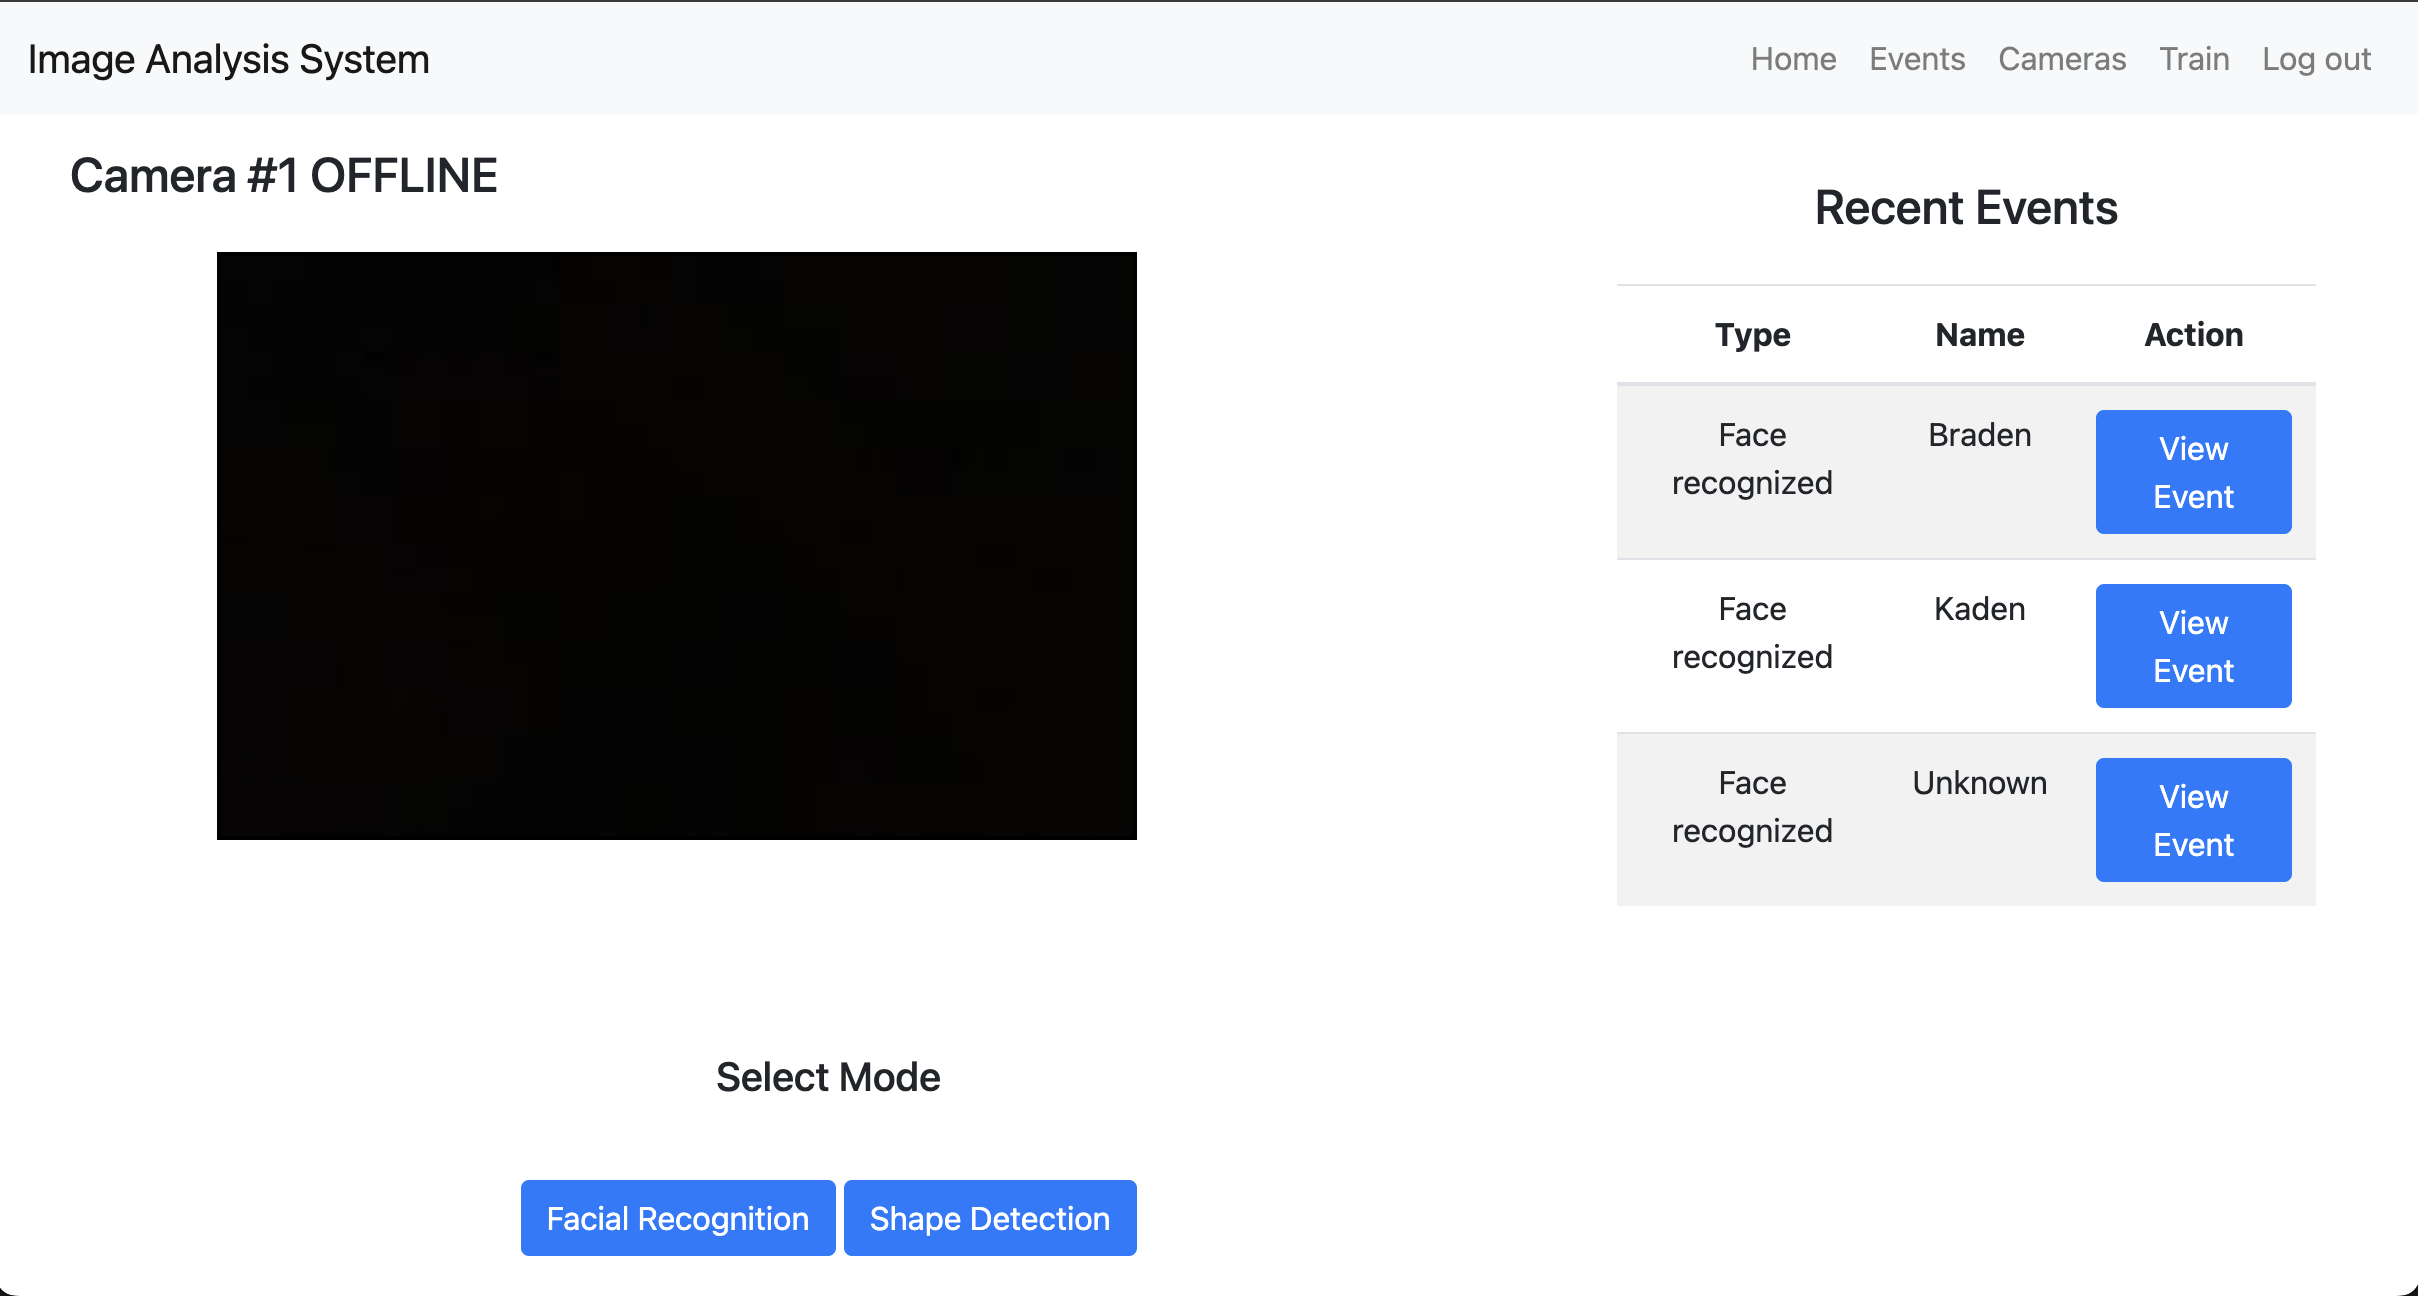
Task: Click the Type column header
Action: tap(1752, 335)
